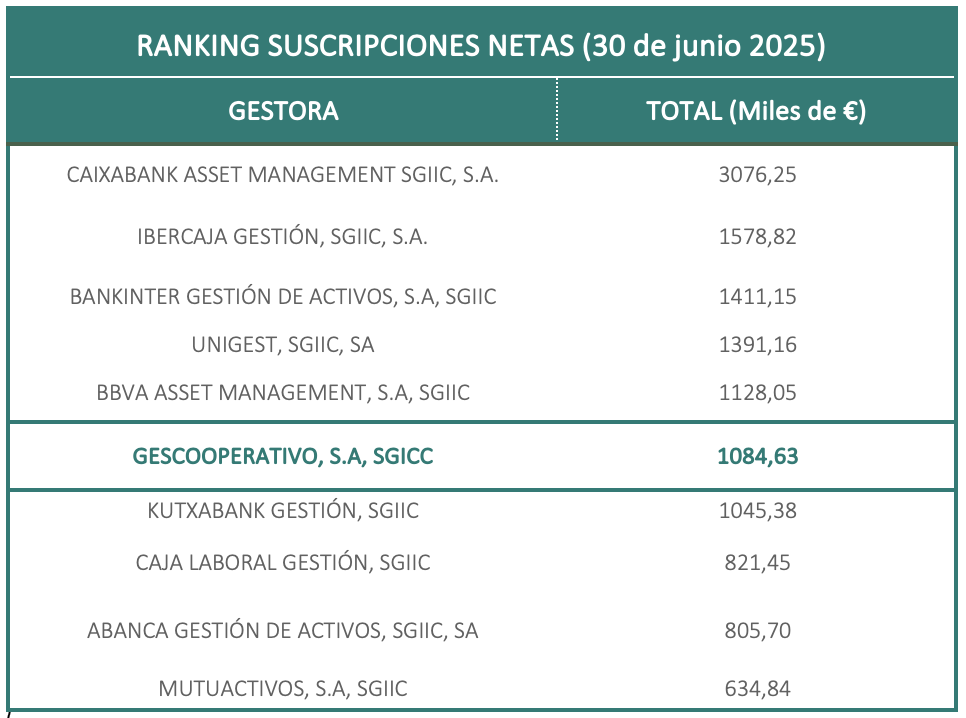Click the value 1045,38
Viewport: 966px width, 718px height.
[x=758, y=511]
